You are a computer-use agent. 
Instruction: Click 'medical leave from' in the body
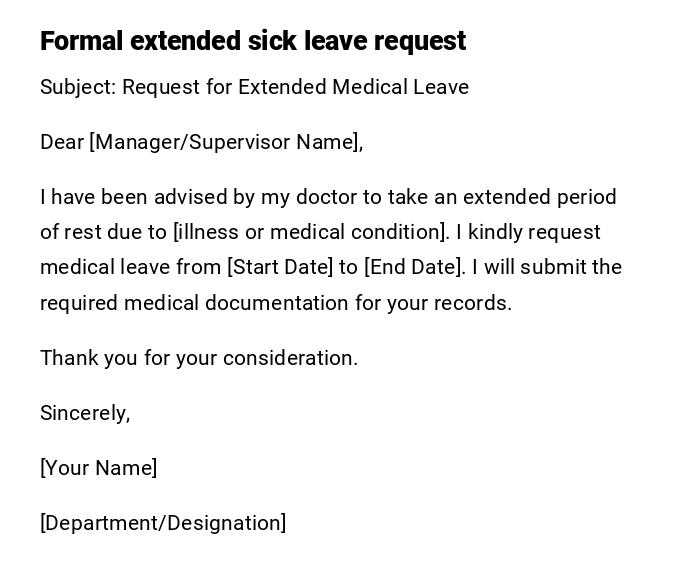click(131, 267)
